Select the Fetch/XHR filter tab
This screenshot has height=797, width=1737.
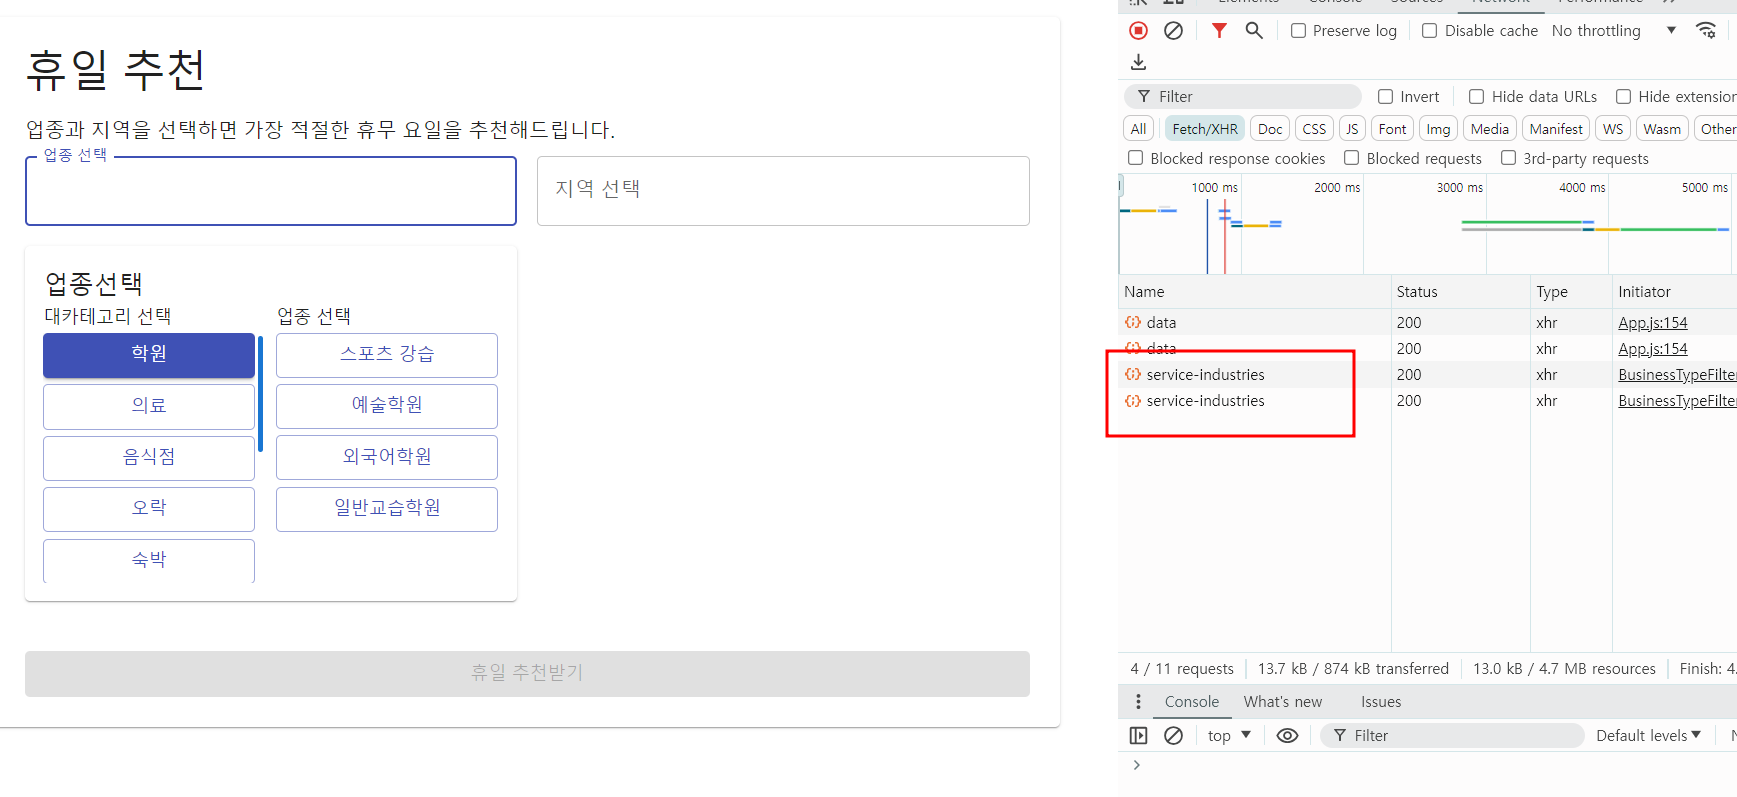1204,129
